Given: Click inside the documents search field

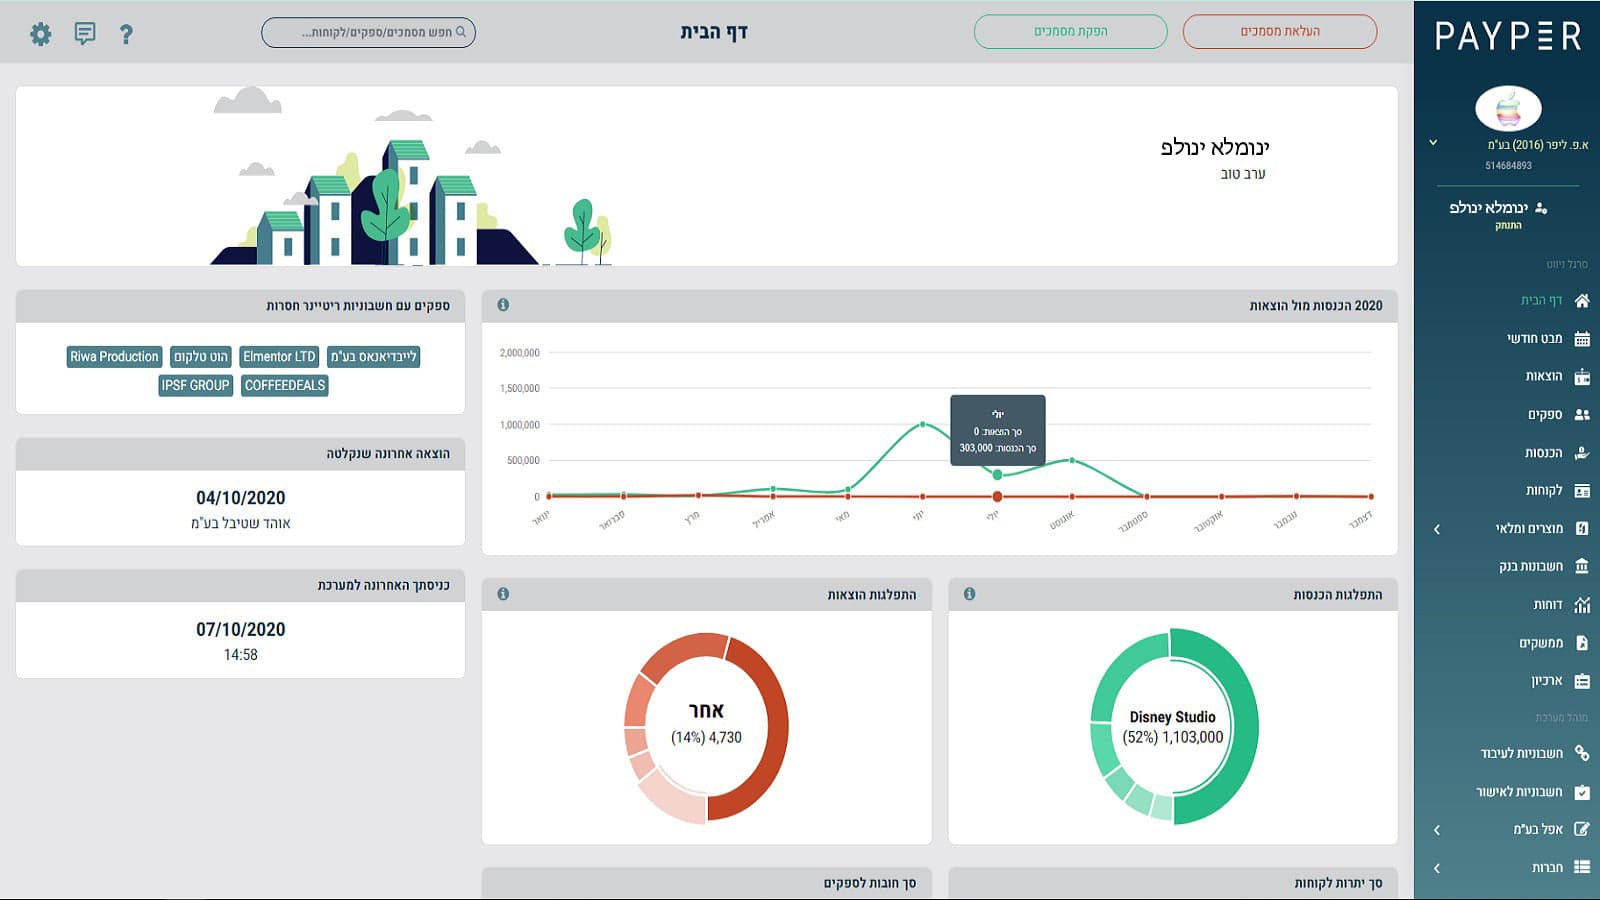Looking at the screenshot, I should pyautogui.click(x=368, y=32).
